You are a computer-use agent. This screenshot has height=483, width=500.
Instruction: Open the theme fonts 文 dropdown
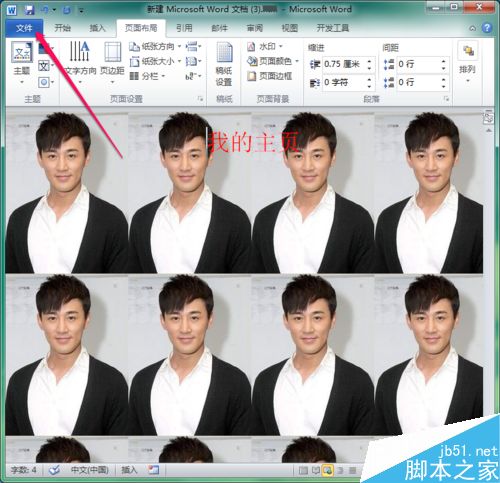pyautogui.click(x=46, y=66)
